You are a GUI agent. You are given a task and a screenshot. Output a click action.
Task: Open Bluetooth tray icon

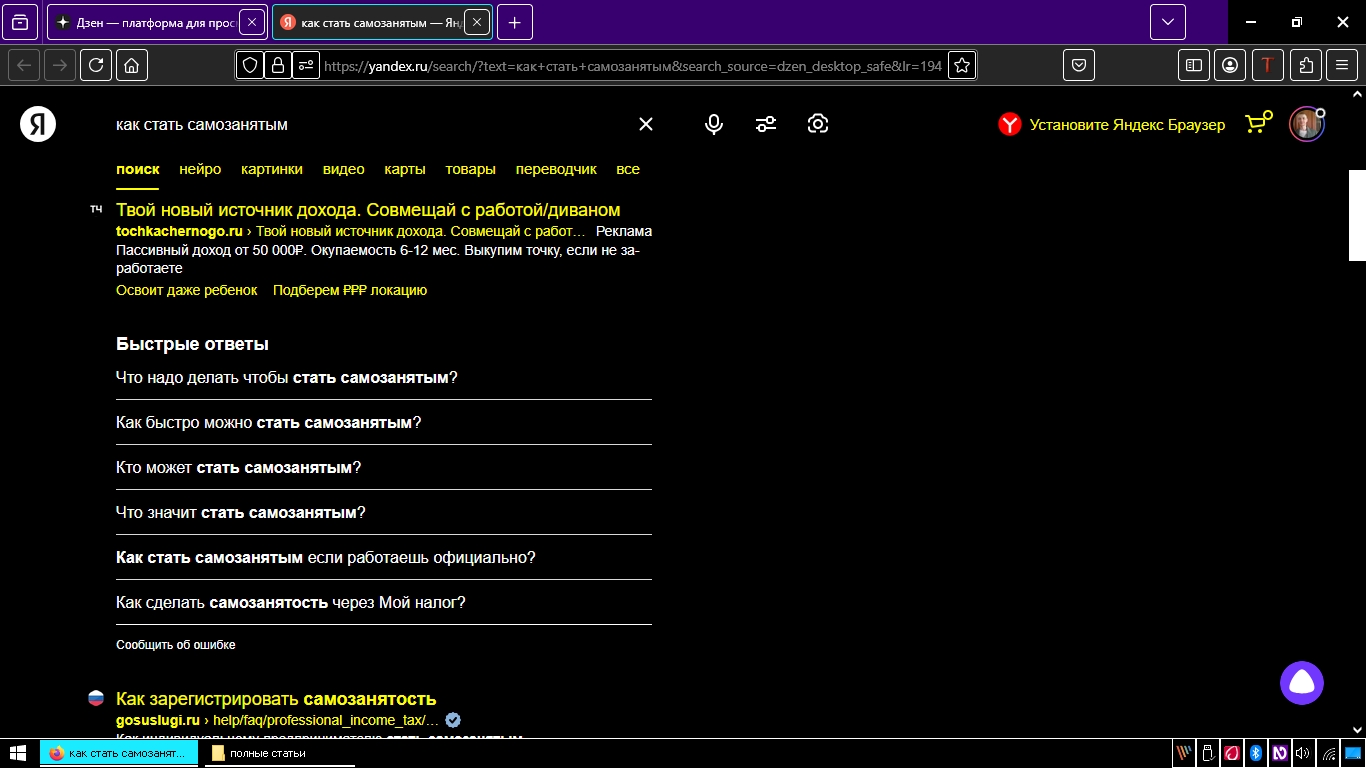coord(1255,753)
